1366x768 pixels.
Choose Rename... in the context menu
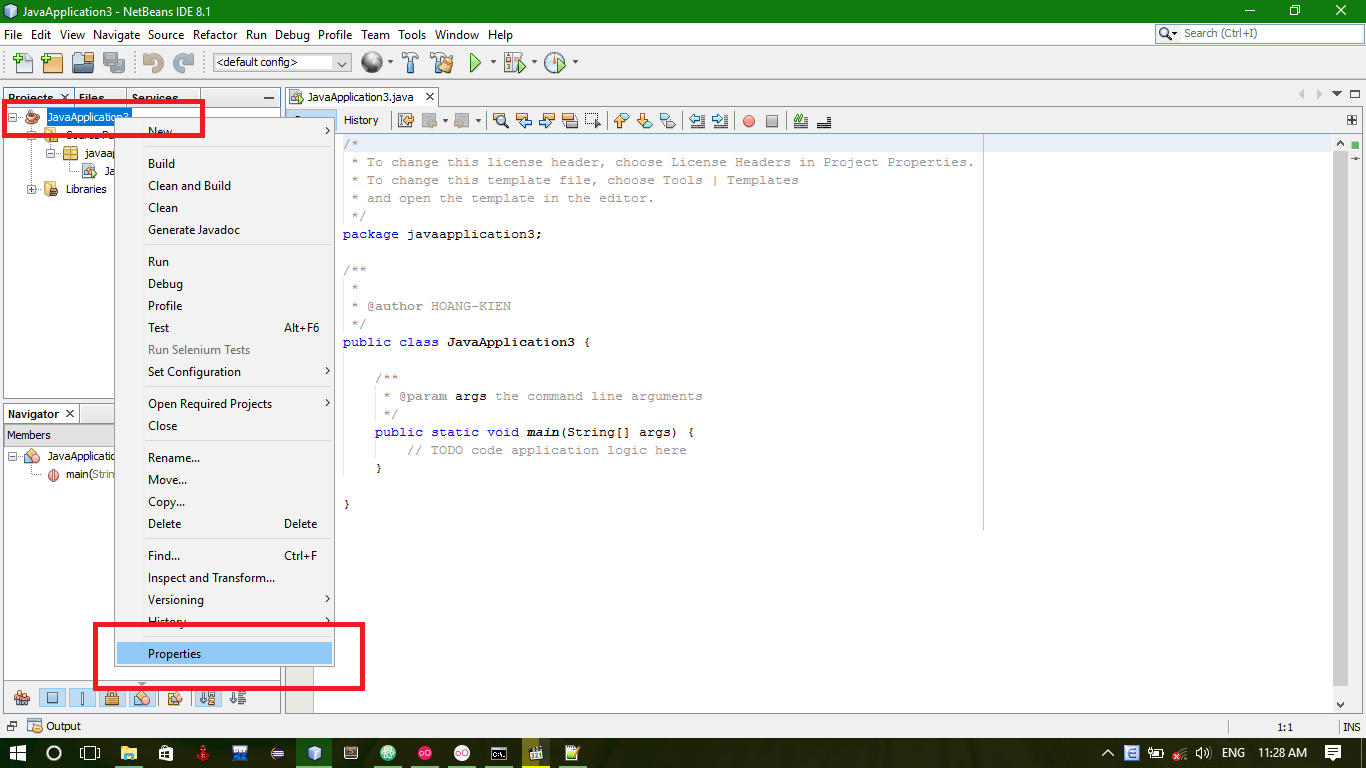[x=224, y=458]
